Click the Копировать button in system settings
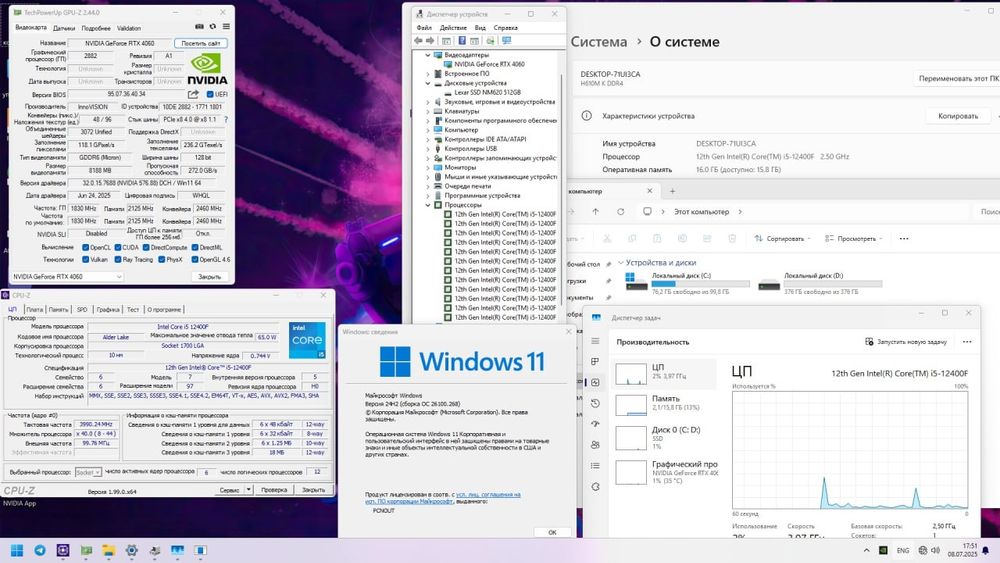Image resolution: width=1000 pixels, height=563 pixels. (x=958, y=116)
